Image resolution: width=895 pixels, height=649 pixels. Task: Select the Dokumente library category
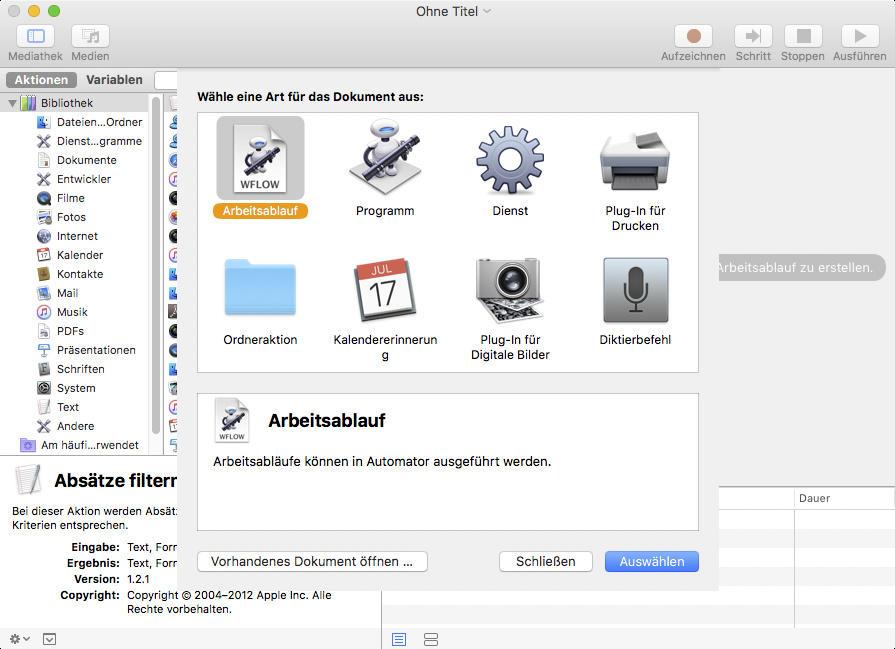77,160
